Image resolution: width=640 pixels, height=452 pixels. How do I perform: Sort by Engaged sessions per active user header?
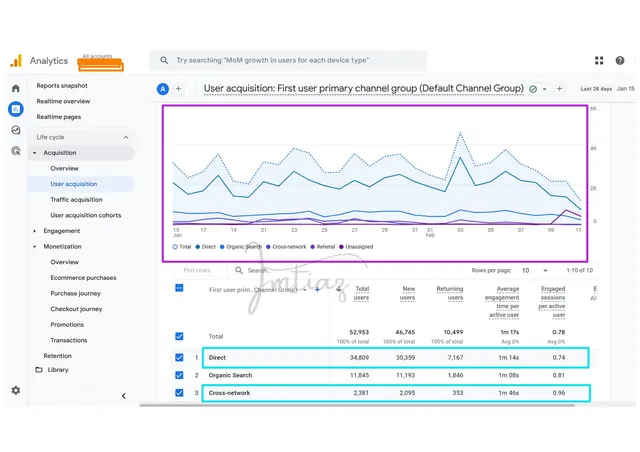(x=552, y=302)
